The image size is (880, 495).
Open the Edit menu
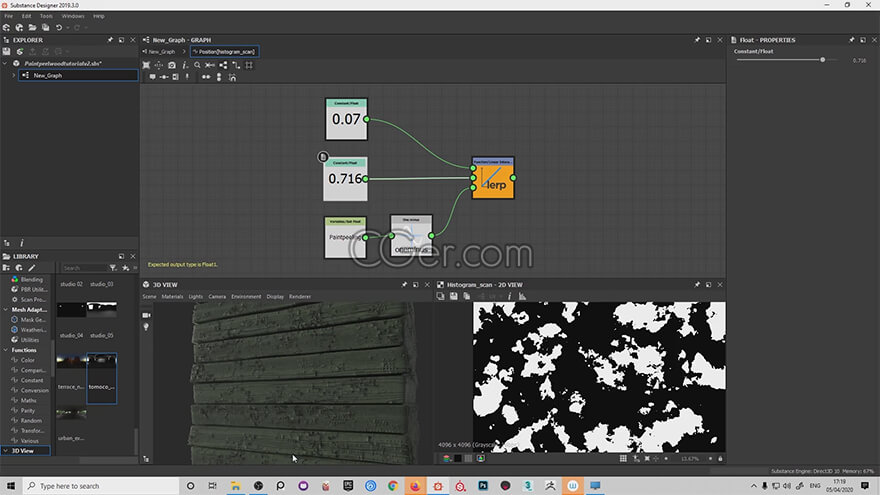tap(26, 16)
